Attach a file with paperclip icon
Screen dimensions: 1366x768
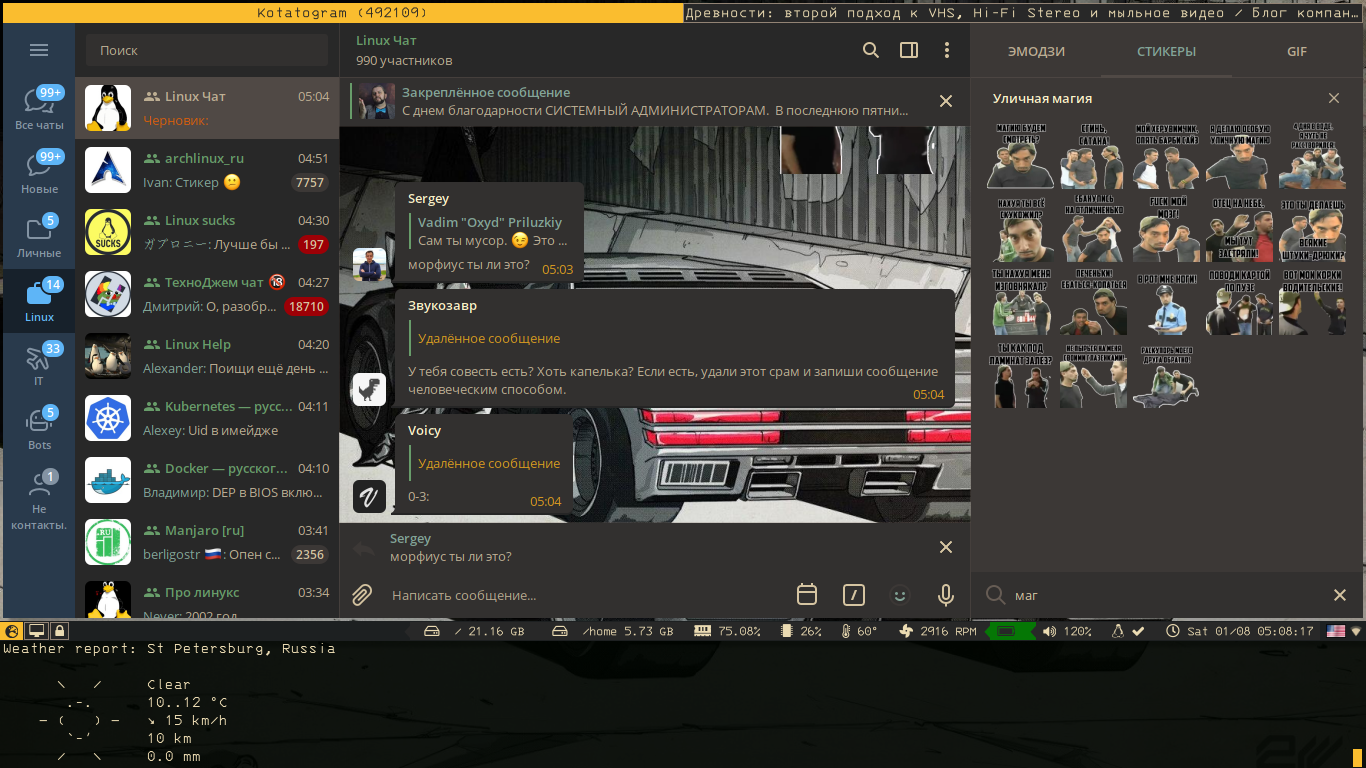click(x=362, y=595)
